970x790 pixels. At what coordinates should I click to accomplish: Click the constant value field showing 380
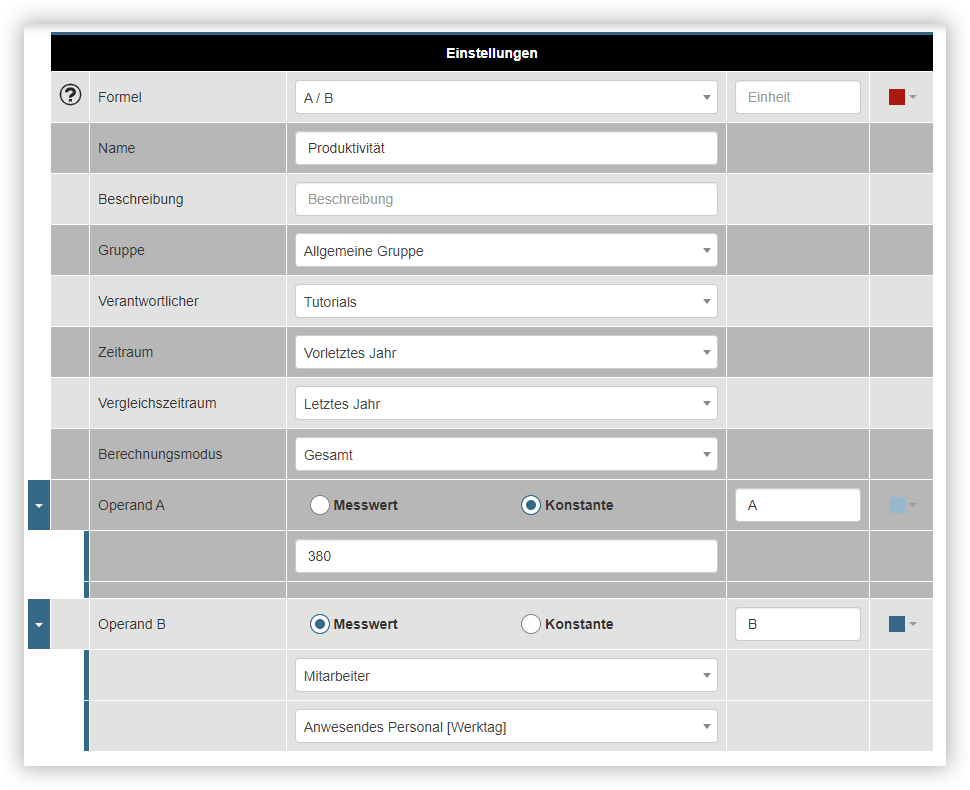click(x=505, y=555)
